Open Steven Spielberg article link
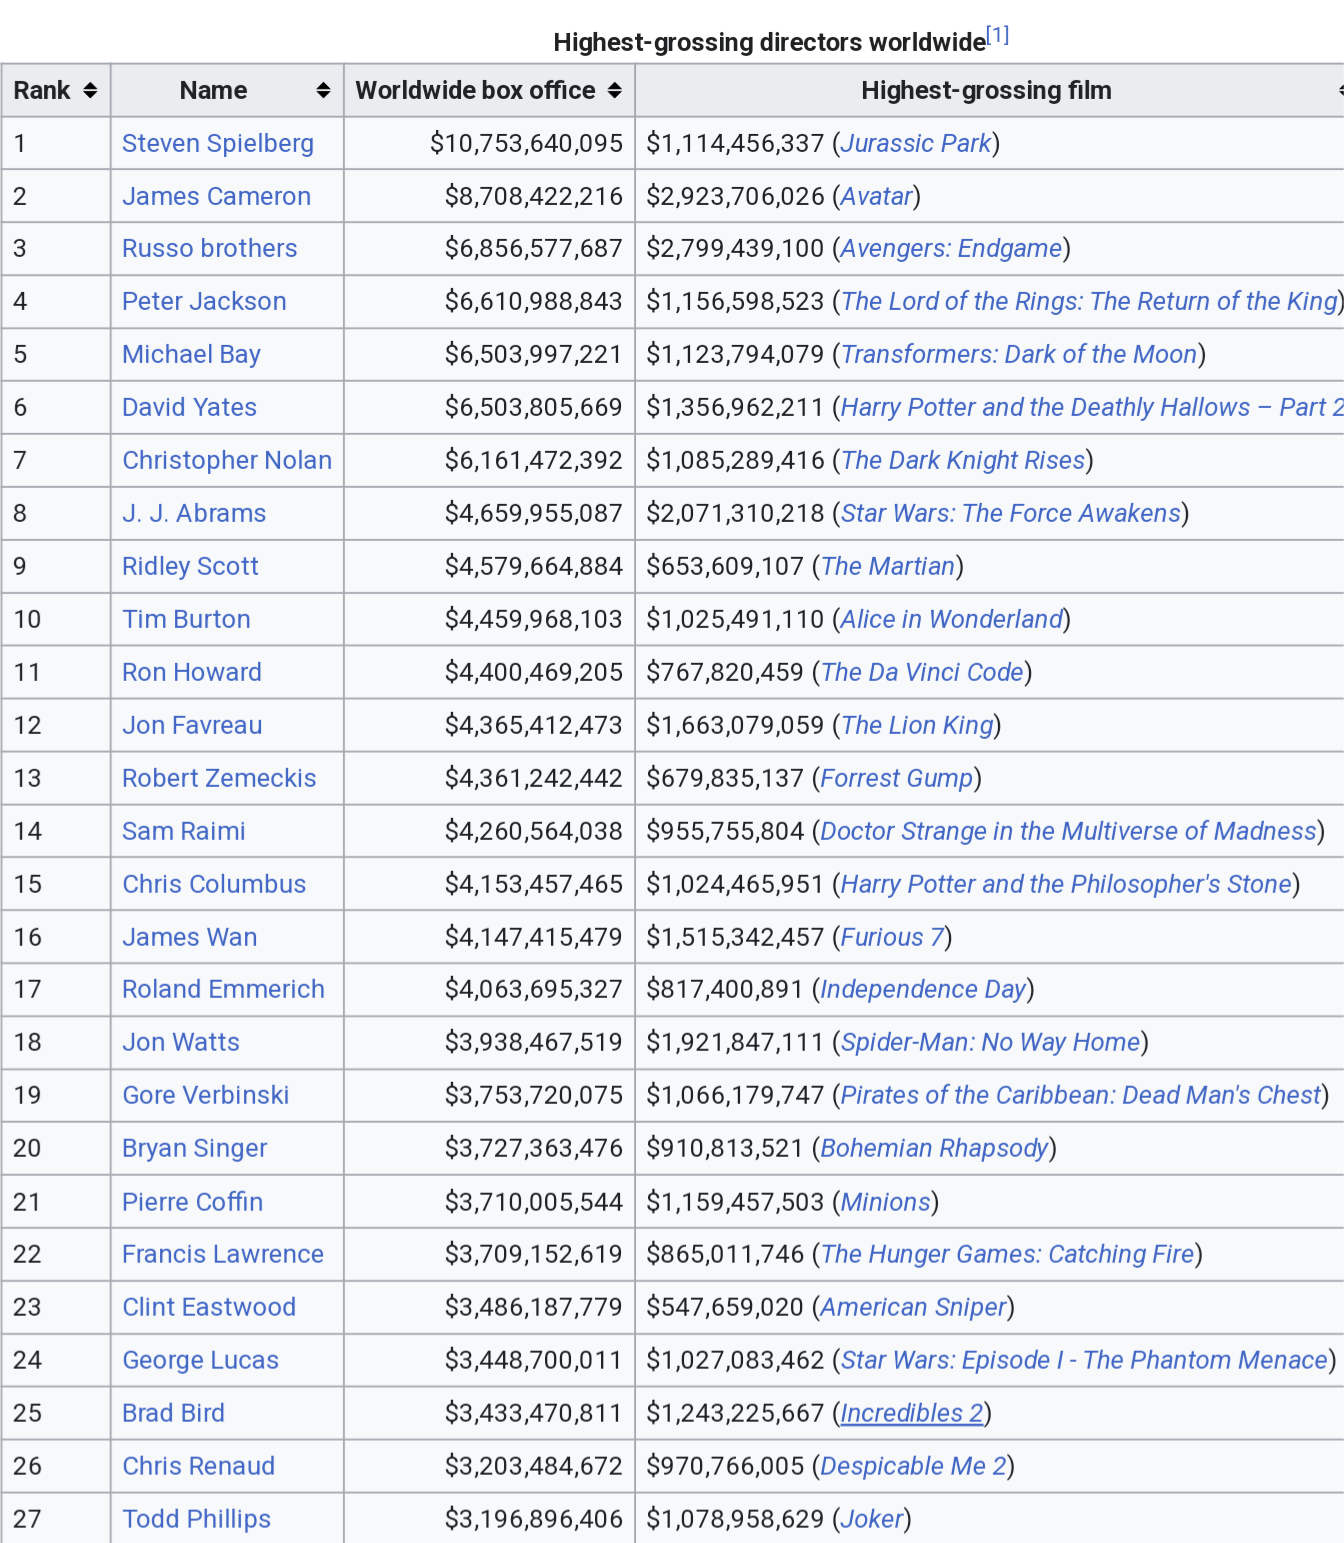Image resolution: width=1344 pixels, height=1543 pixels. (218, 144)
